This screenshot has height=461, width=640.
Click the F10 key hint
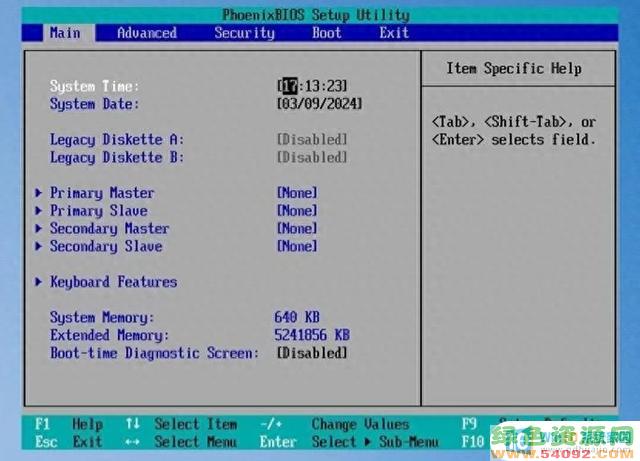[x=473, y=442]
